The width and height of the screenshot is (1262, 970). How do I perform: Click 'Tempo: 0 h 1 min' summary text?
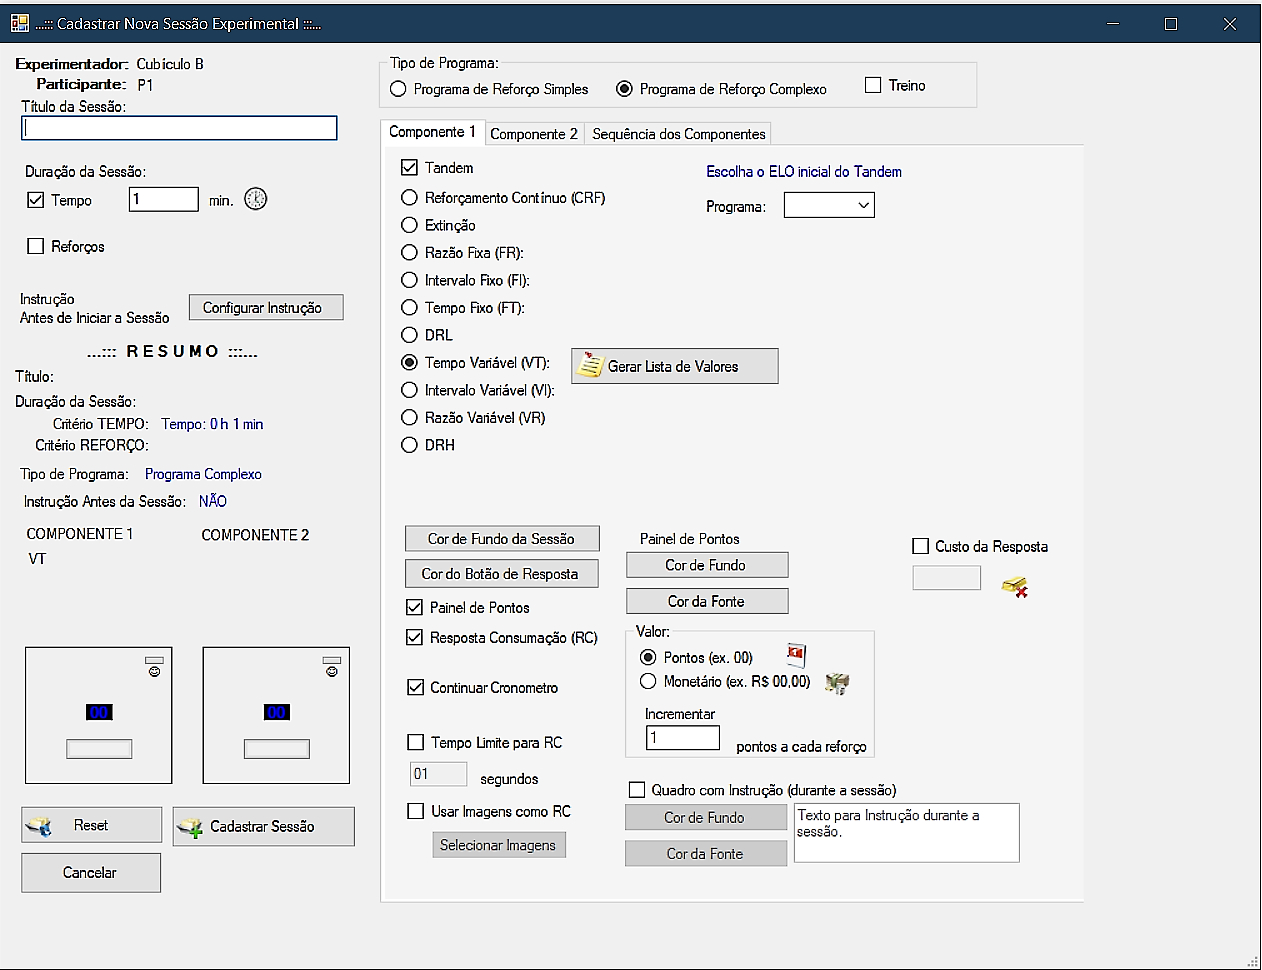(x=212, y=424)
